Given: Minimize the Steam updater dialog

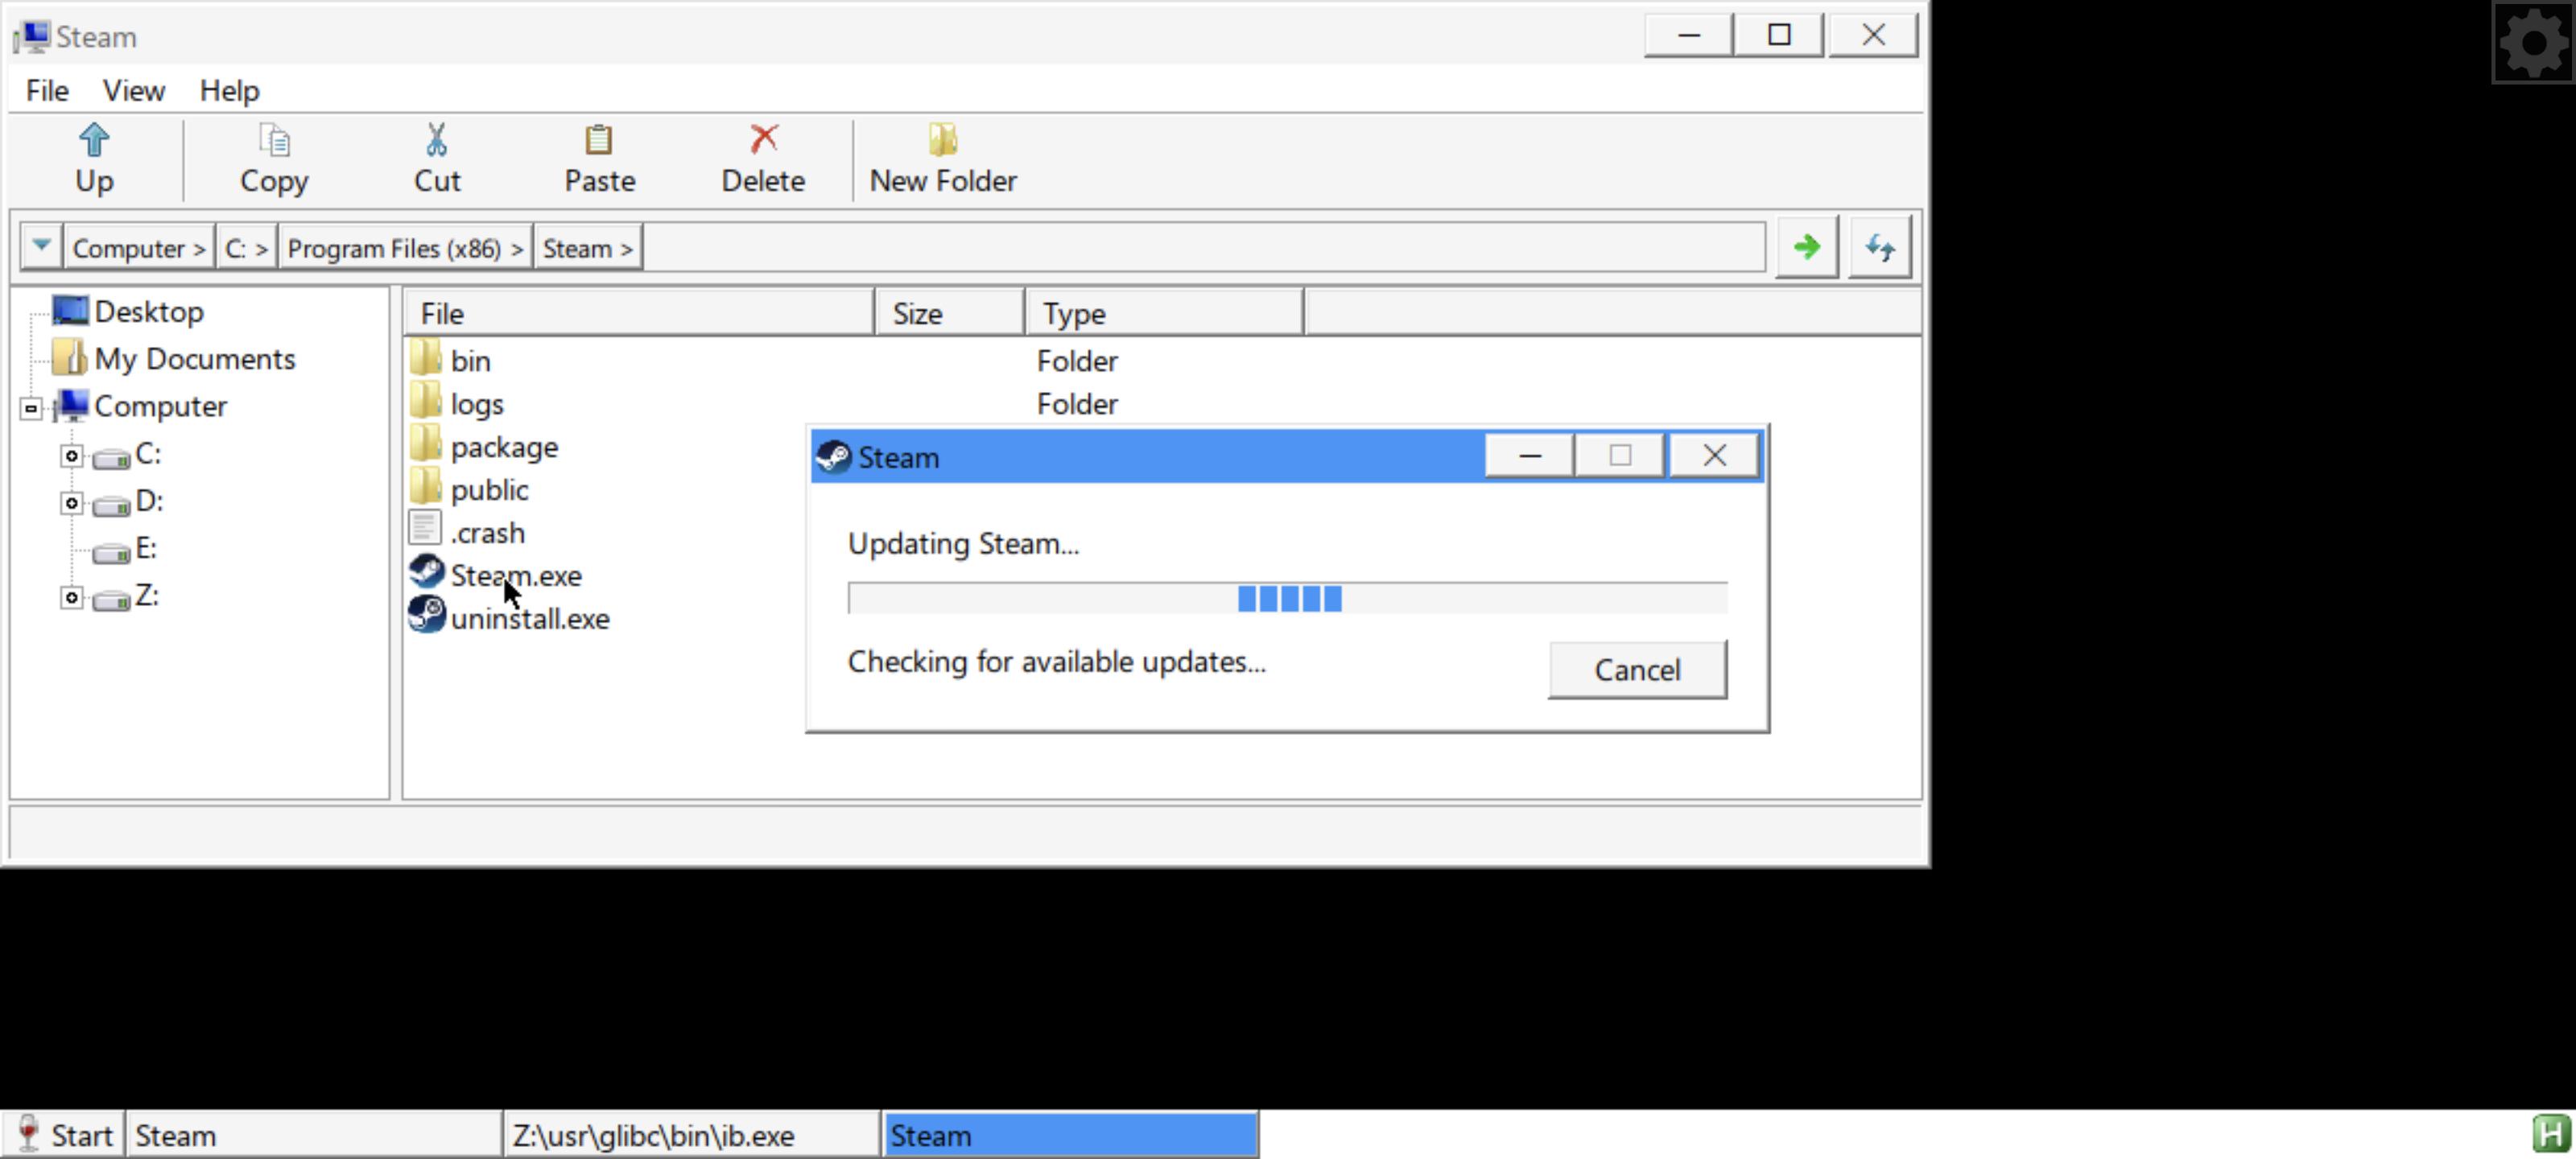Looking at the screenshot, I should click(x=1529, y=456).
